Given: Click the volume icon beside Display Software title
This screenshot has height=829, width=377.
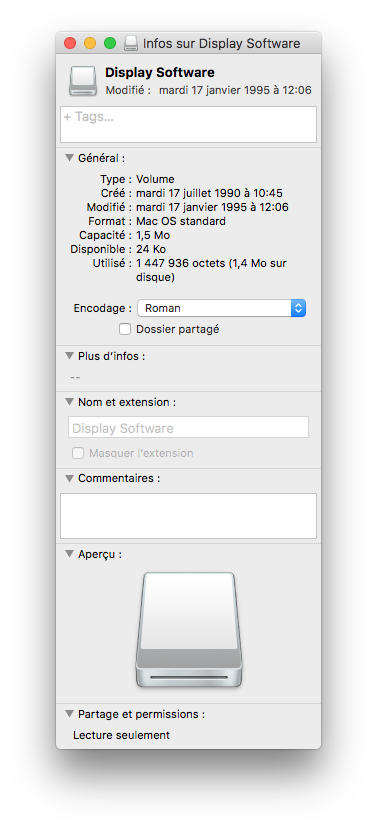Looking at the screenshot, I should tap(82, 81).
